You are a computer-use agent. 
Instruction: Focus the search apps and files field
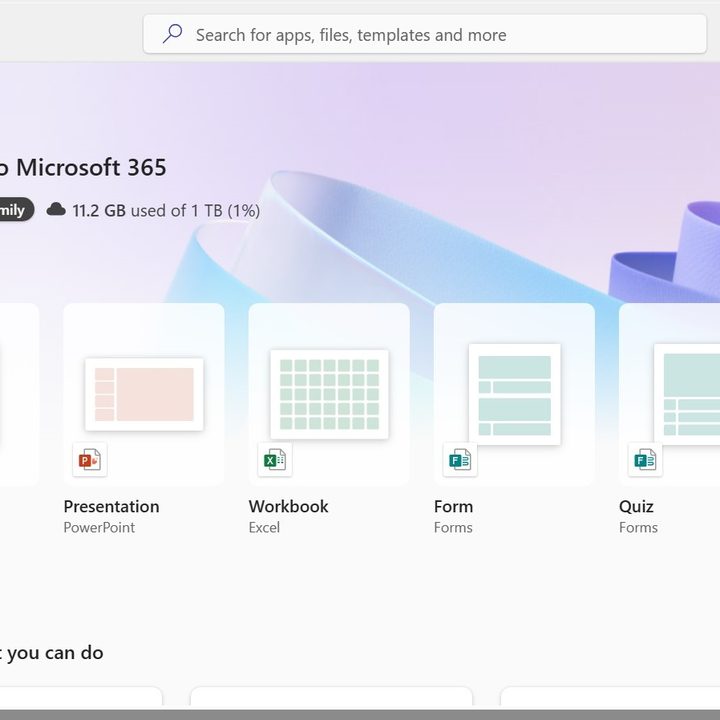point(425,34)
